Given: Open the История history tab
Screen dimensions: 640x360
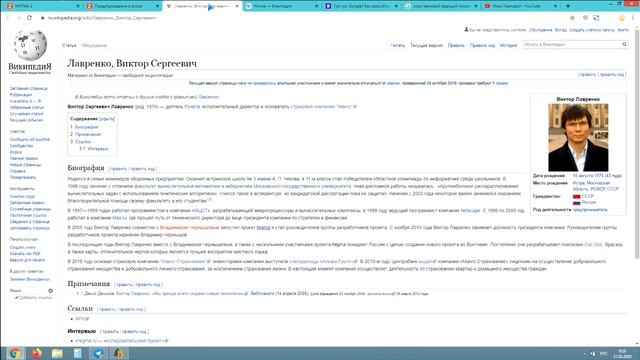Looking at the screenshot, I should [508, 45].
